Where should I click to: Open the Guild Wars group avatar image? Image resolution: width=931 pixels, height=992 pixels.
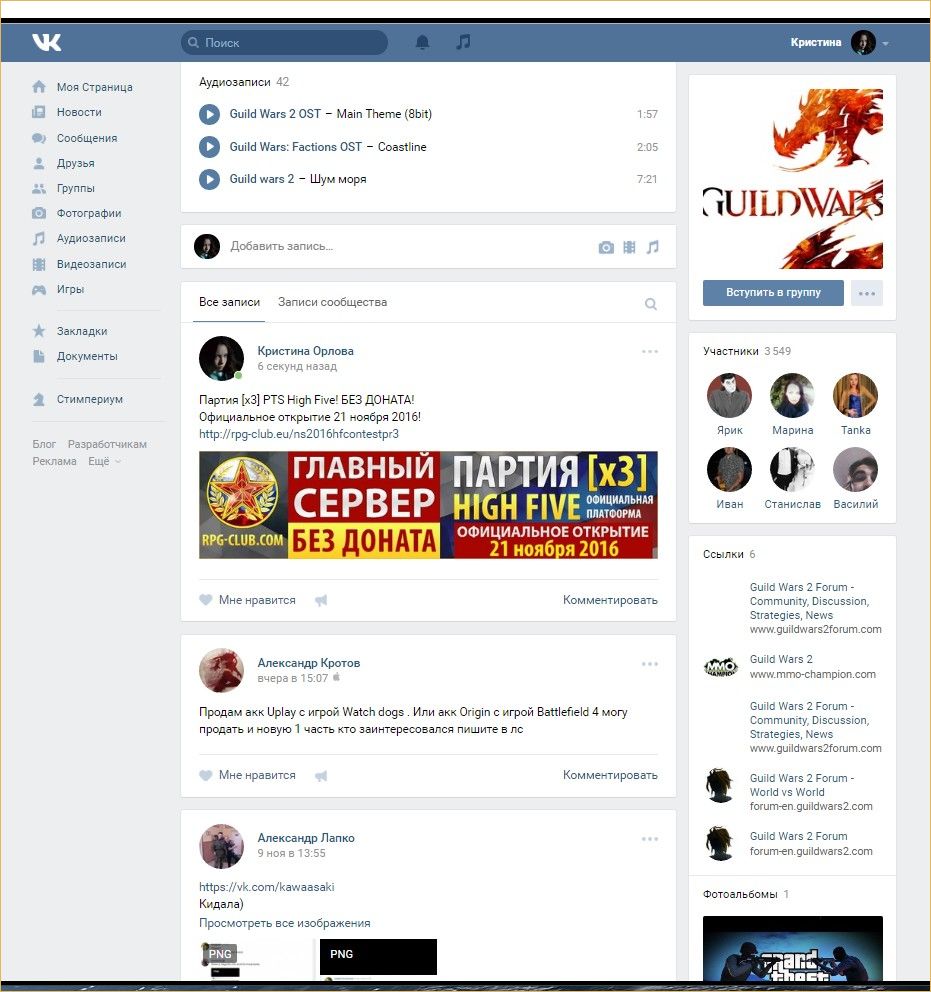click(x=792, y=178)
